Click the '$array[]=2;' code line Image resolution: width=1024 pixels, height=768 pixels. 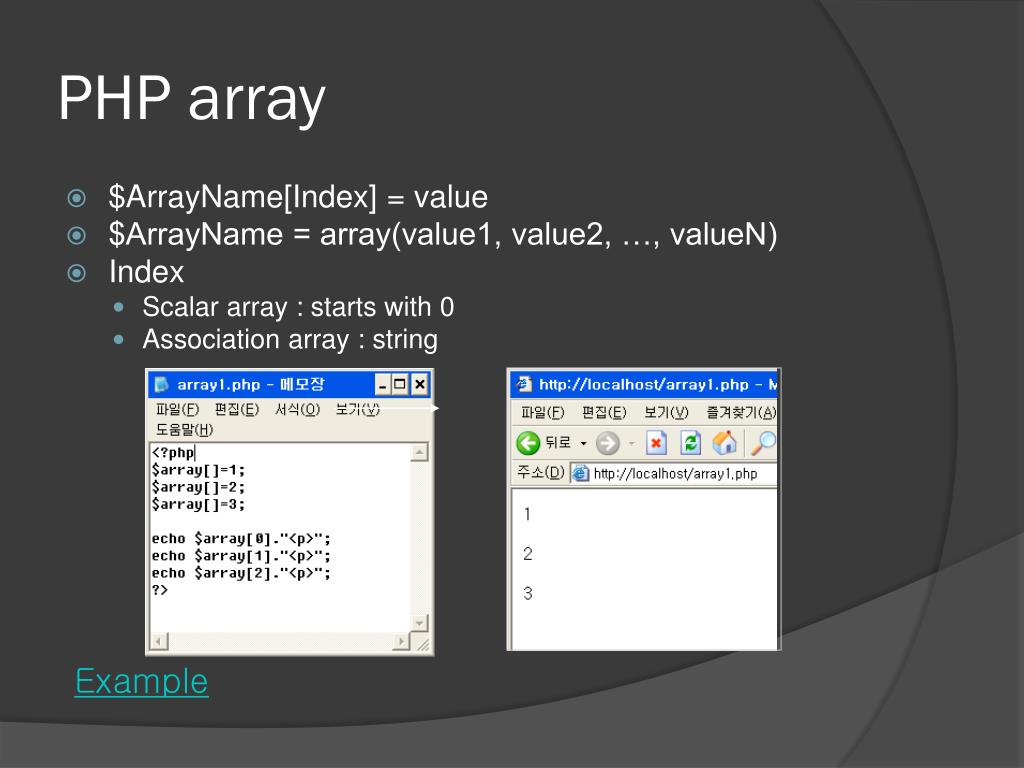pos(199,487)
